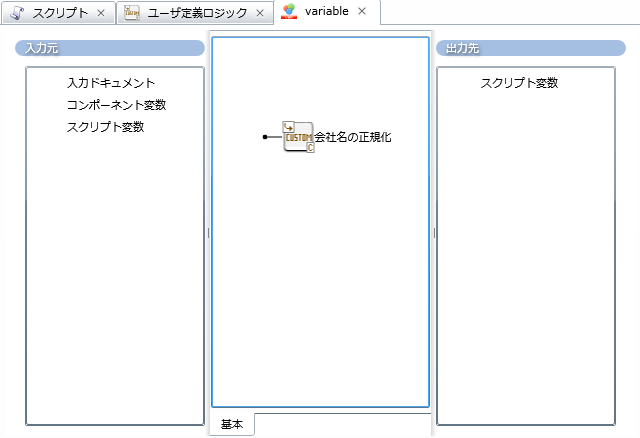Viewport: 640px width, 438px height.
Task: Switch to the スクリプト tab
Action: coord(58,13)
